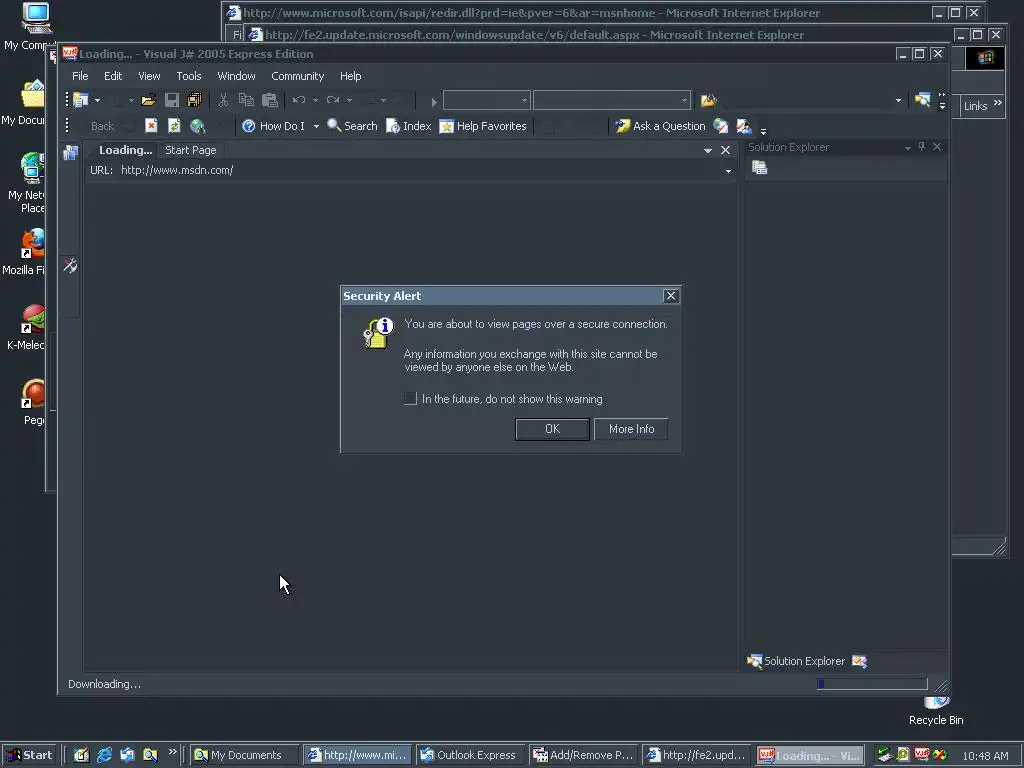Open the side tab icon beside Loading tab
This screenshot has height=768, width=1024.
coord(71,152)
